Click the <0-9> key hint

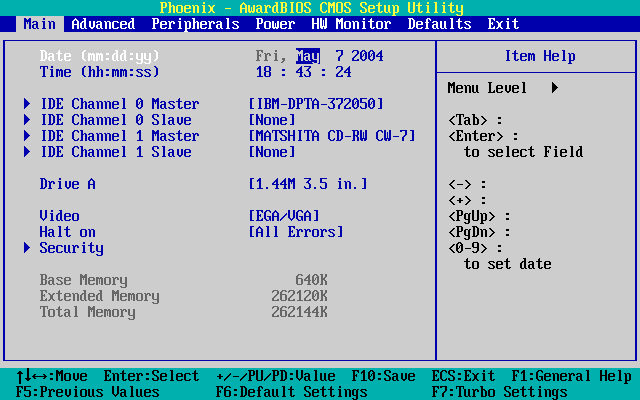point(468,248)
